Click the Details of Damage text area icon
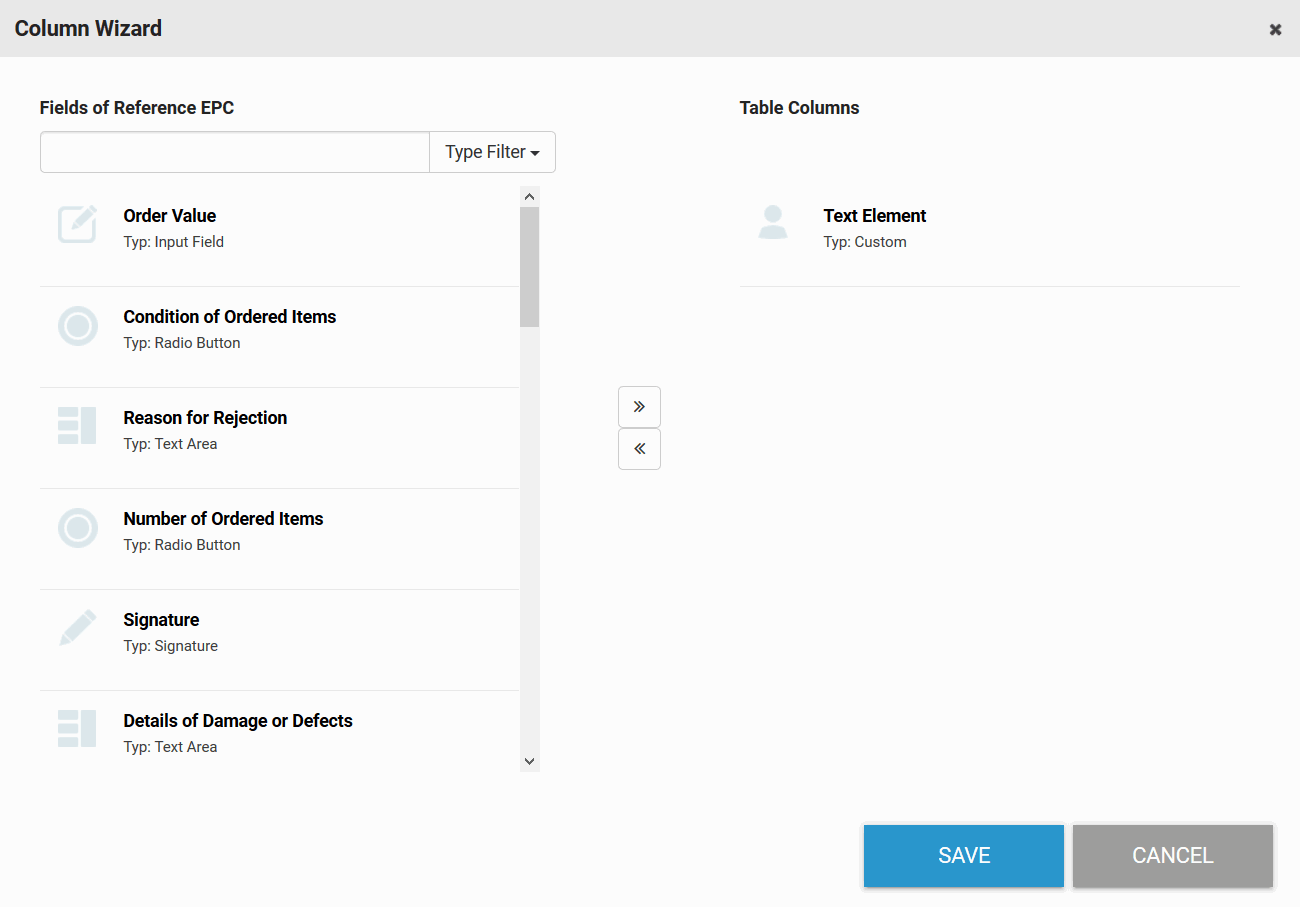 [x=77, y=730]
